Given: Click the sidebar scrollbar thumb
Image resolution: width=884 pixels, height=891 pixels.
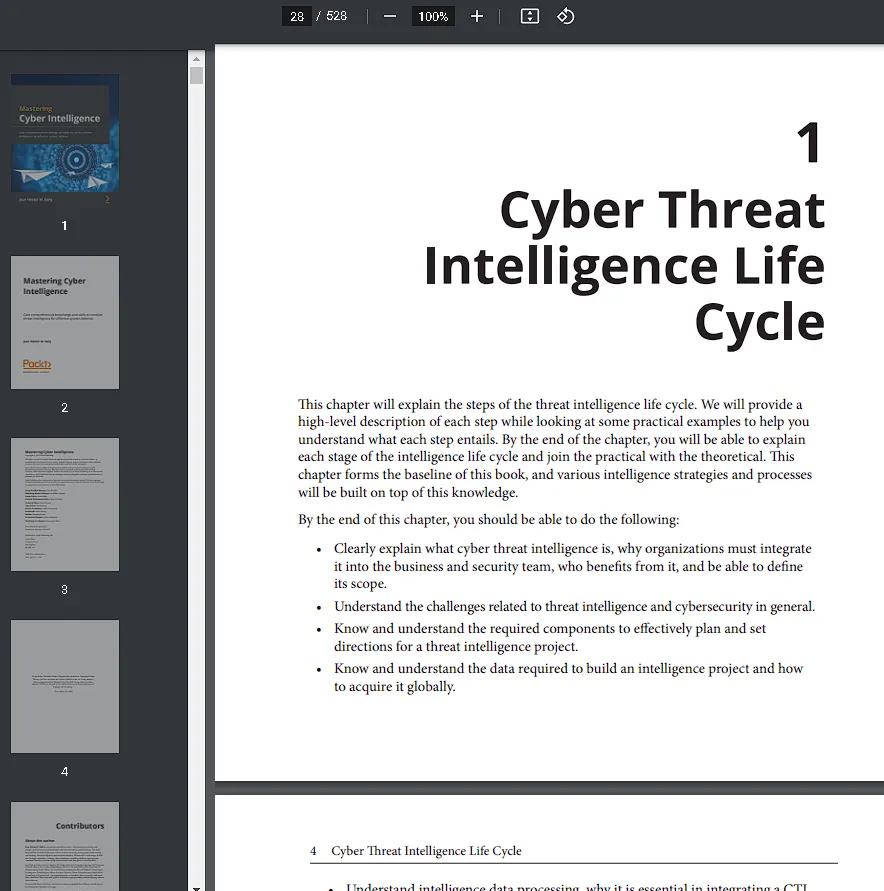Looking at the screenshot, I should [x=196, y=76].
